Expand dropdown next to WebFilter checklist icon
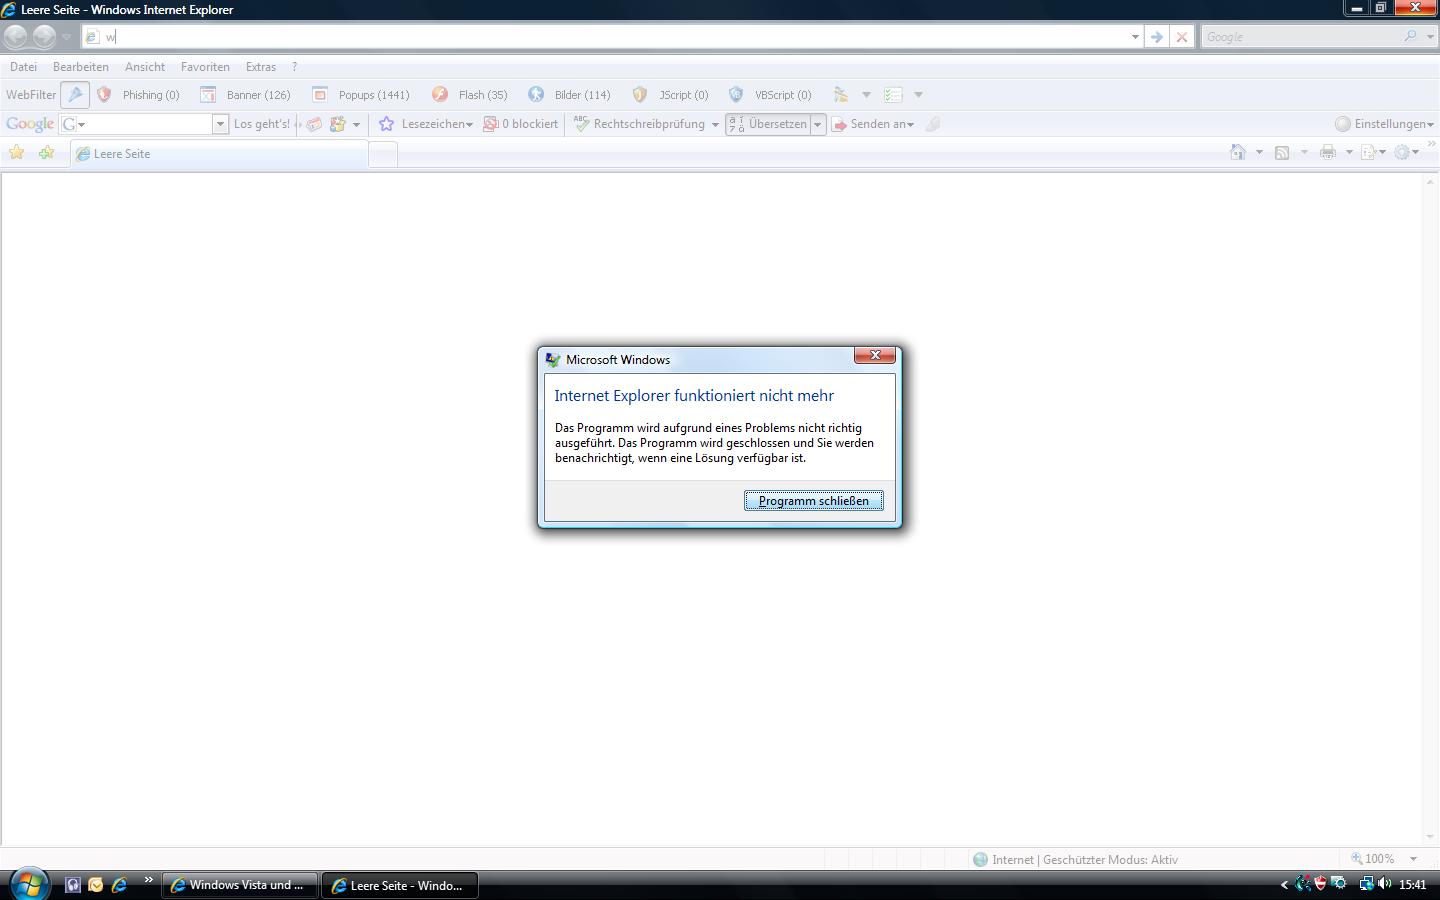The width and height of the screenshot is (1440, 900). coord(918,95)
